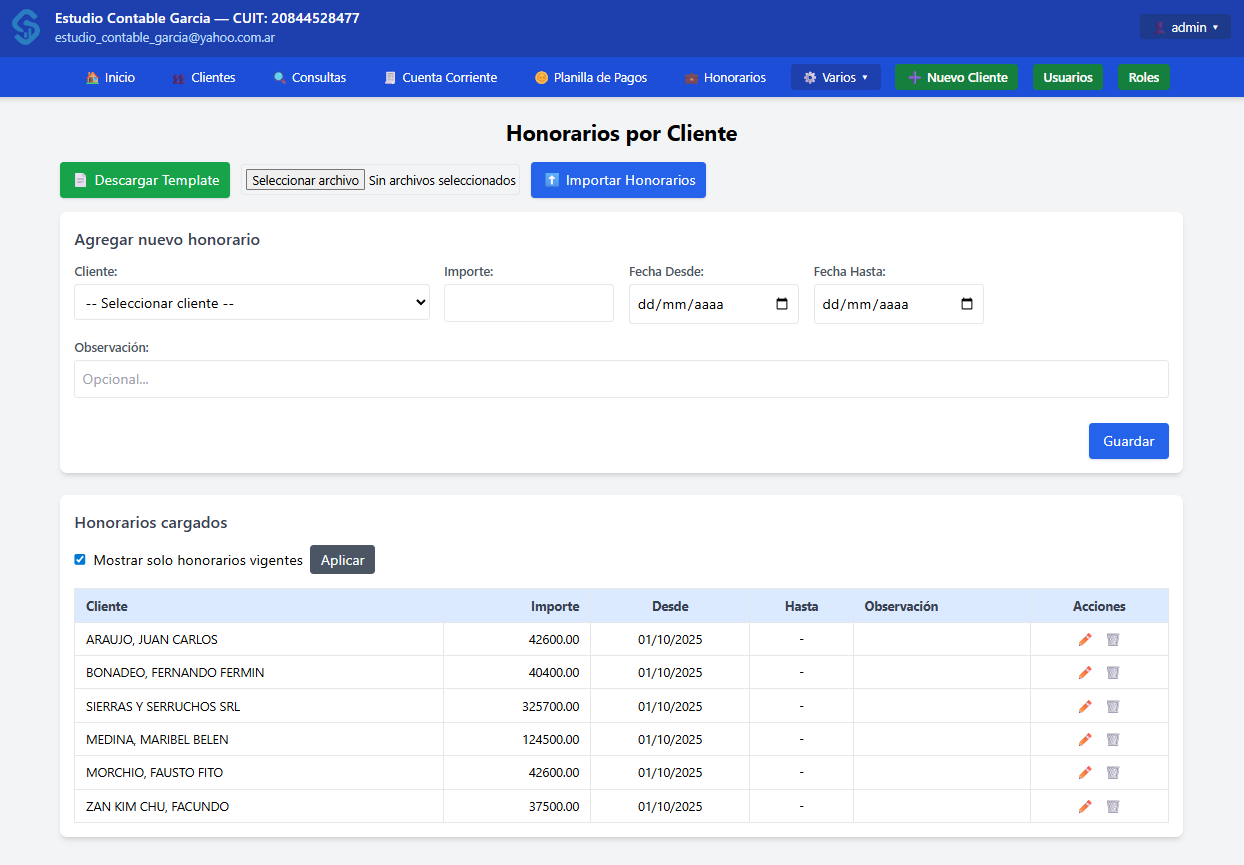Click trash icon for MEDINA, MARIBEL BELEN

pyautogui.click(x=1112, y=740)
